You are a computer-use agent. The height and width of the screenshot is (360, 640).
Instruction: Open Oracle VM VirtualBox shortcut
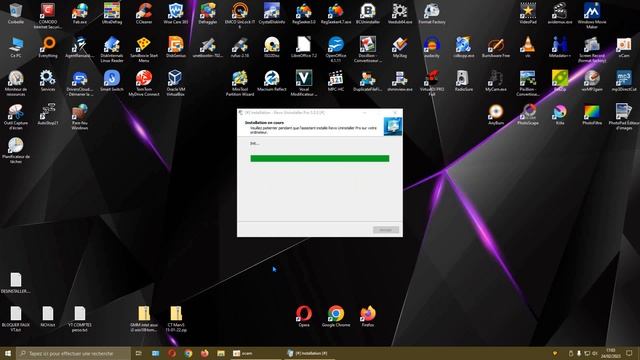[176, 83]
